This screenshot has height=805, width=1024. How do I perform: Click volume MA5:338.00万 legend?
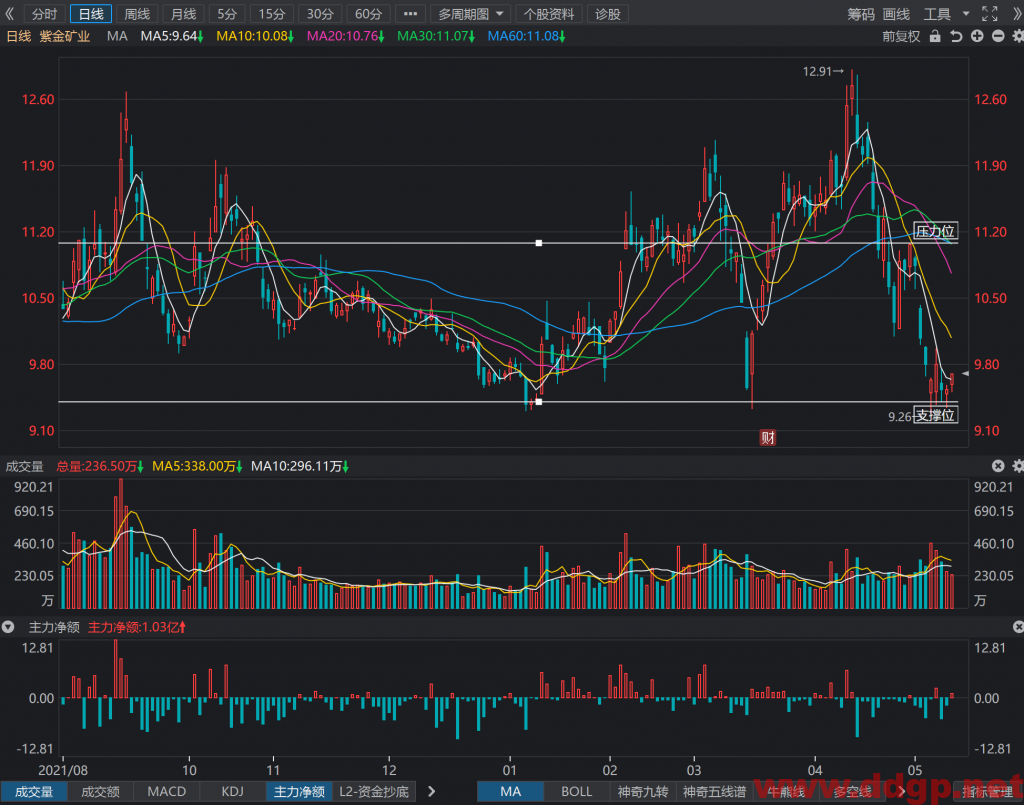(197, 466)
